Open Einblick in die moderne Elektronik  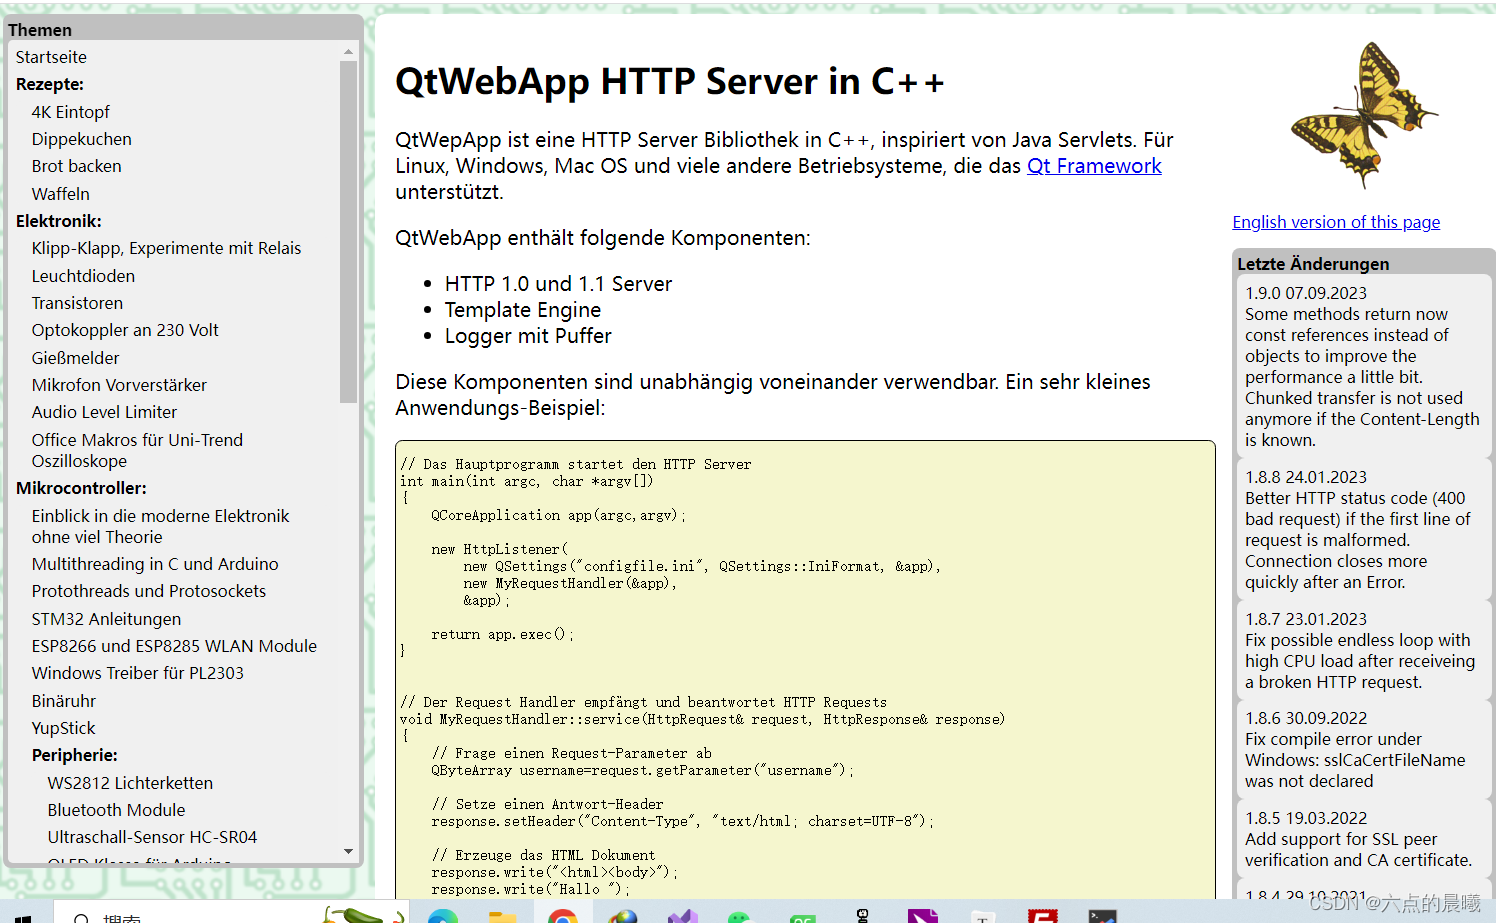[x=160, y=526]
